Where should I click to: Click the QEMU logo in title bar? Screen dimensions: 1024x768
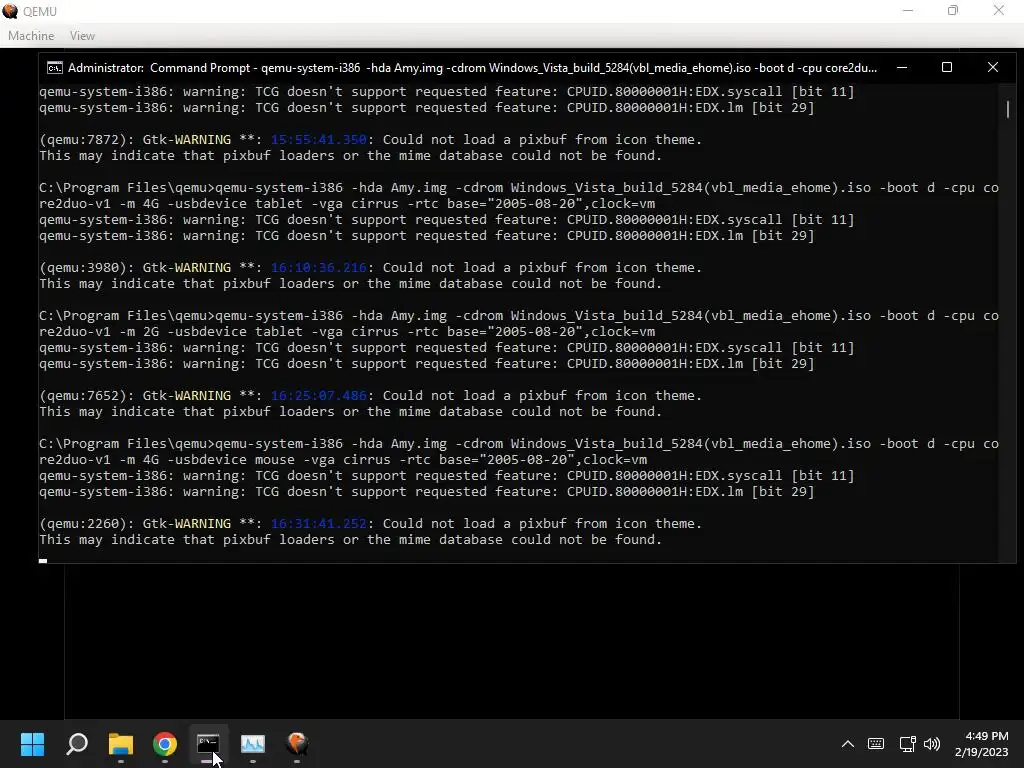(10, 11)
